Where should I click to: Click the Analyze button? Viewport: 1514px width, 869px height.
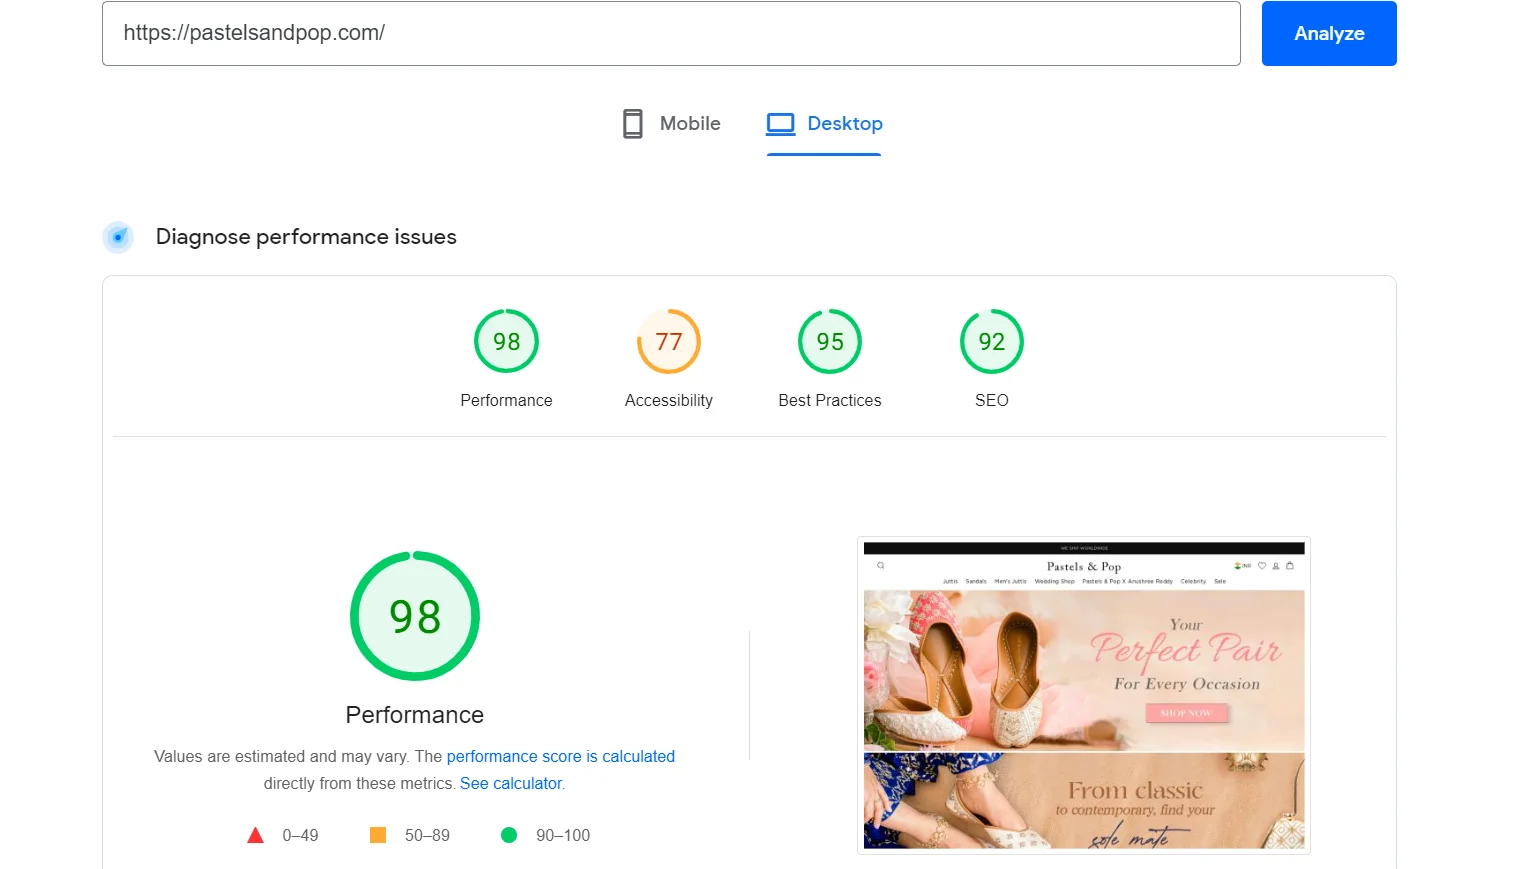coord(1329,33)
